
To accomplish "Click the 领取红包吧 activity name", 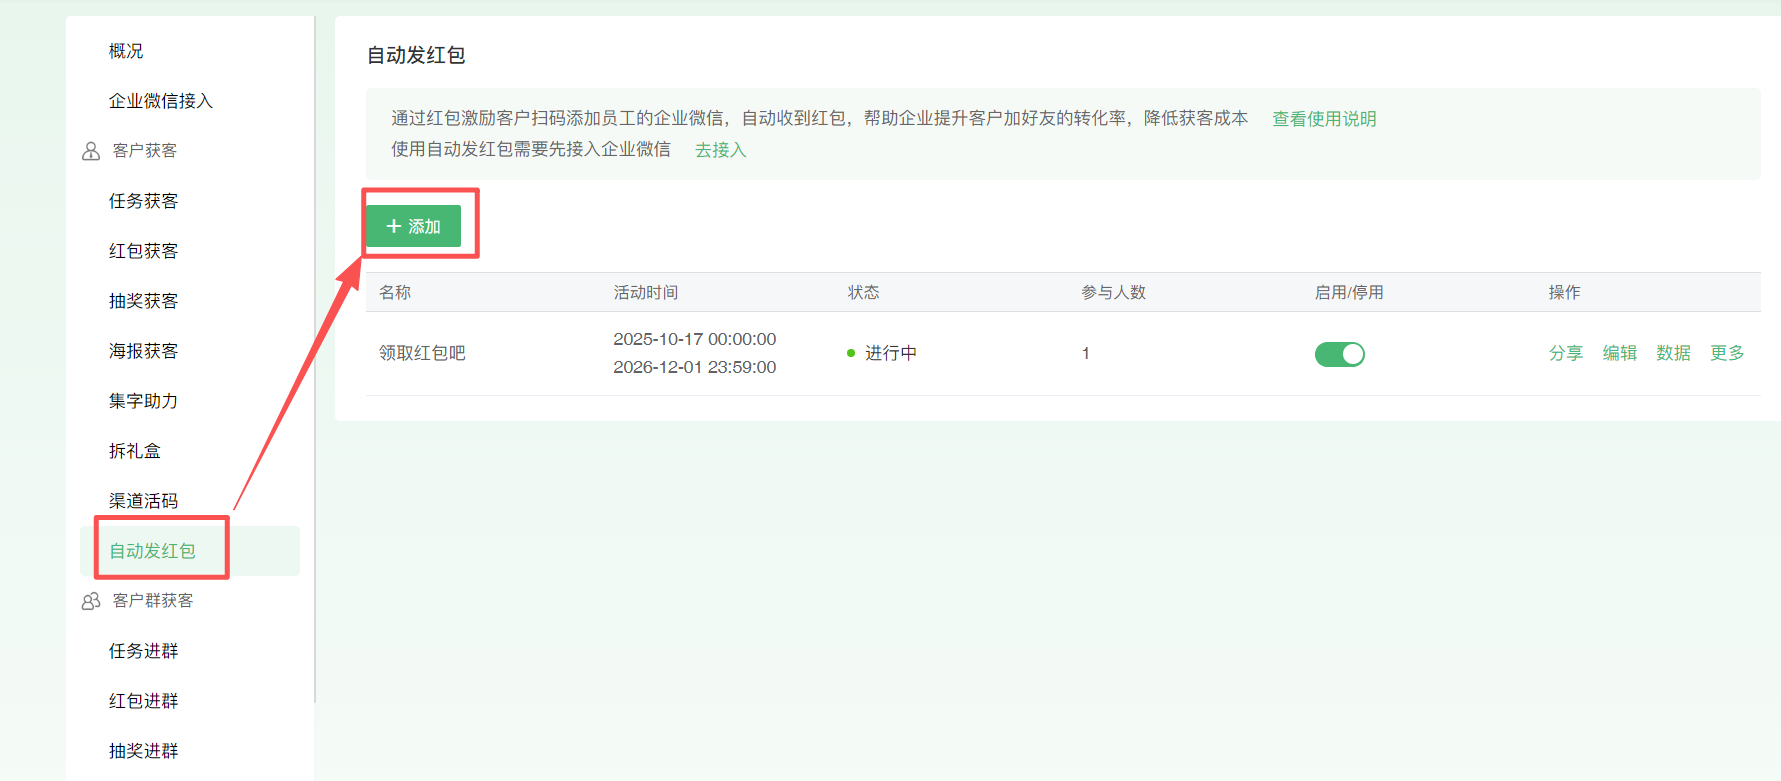I will pyautogui.click(x=422, y=353).
